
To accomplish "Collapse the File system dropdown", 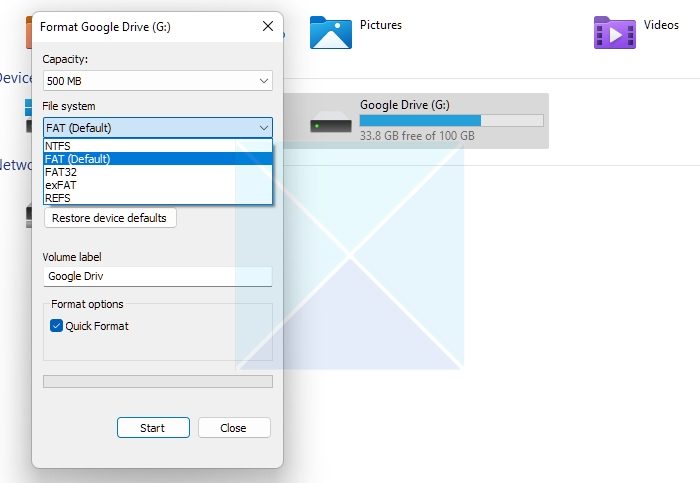I will coord(158,128).
